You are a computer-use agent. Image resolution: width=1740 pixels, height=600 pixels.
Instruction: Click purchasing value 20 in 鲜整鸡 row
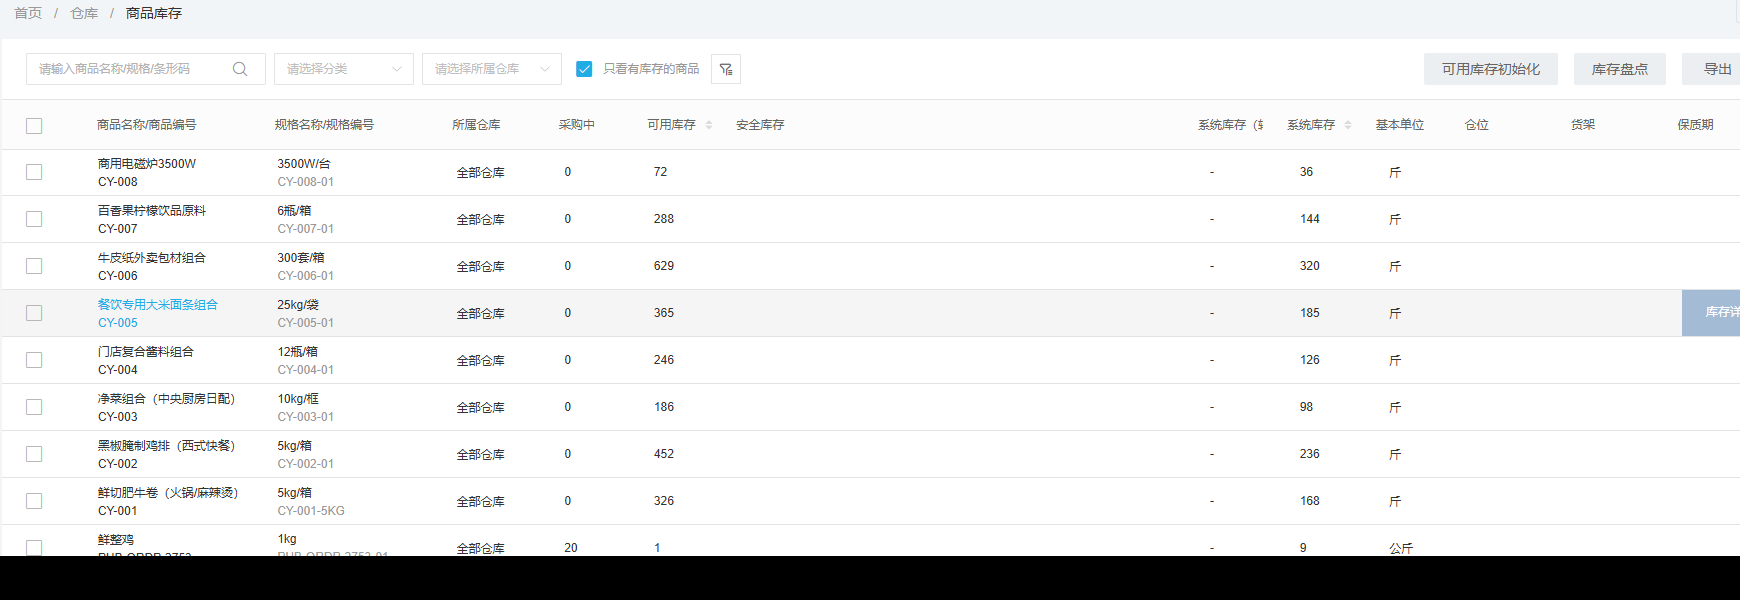[571, 548]
